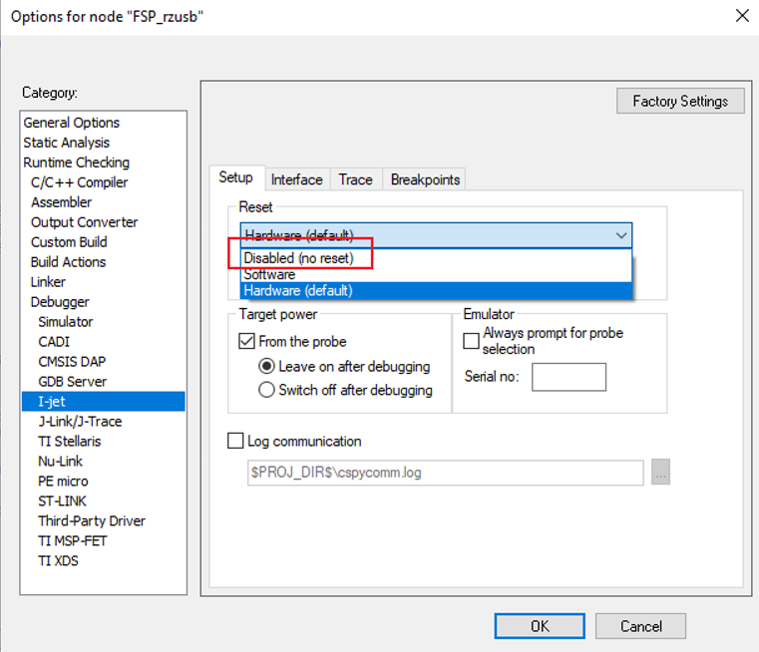Close the Options dialog window
This screenshot has height=652, width=759.
741,15
